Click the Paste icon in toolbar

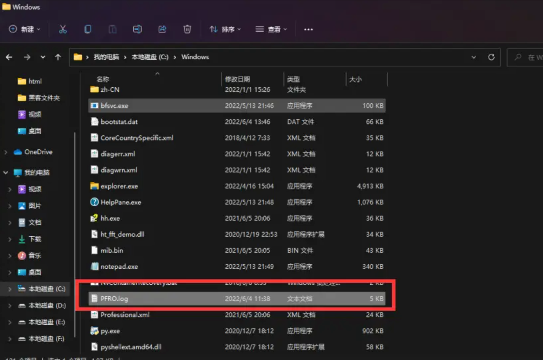tap(113, 29)
